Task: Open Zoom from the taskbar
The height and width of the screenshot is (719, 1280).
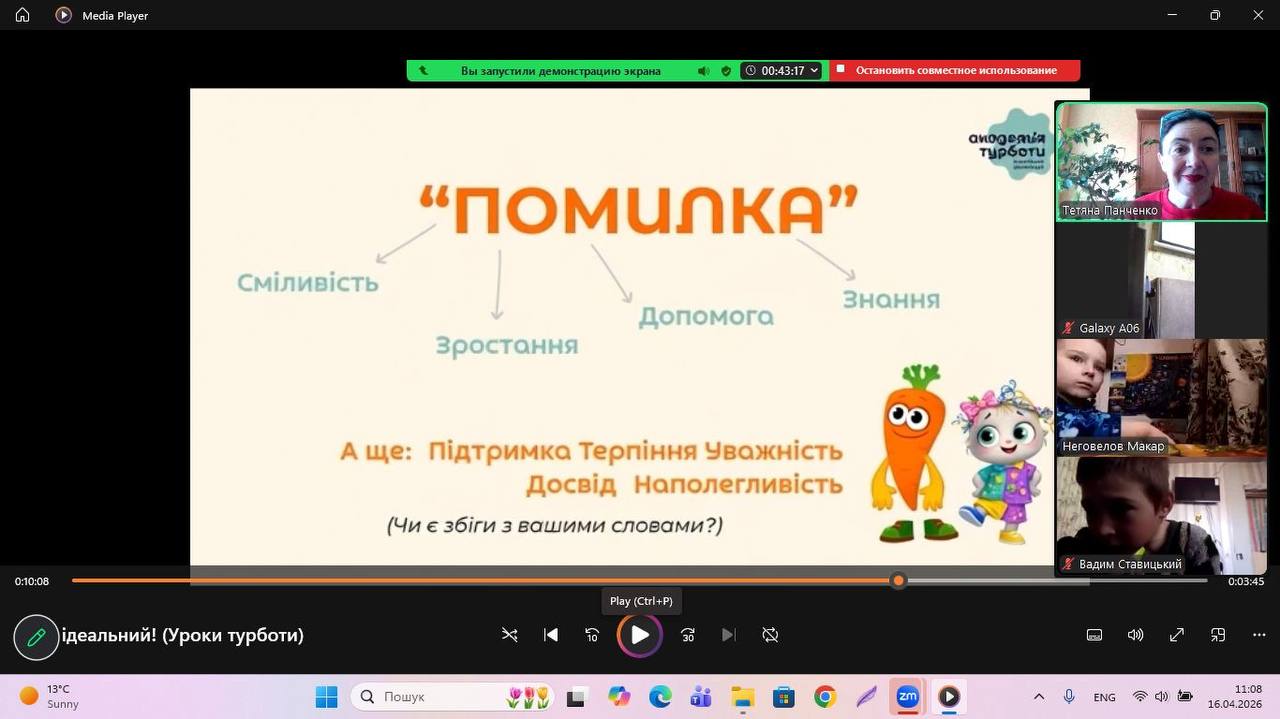Action: tap(907, 697)
